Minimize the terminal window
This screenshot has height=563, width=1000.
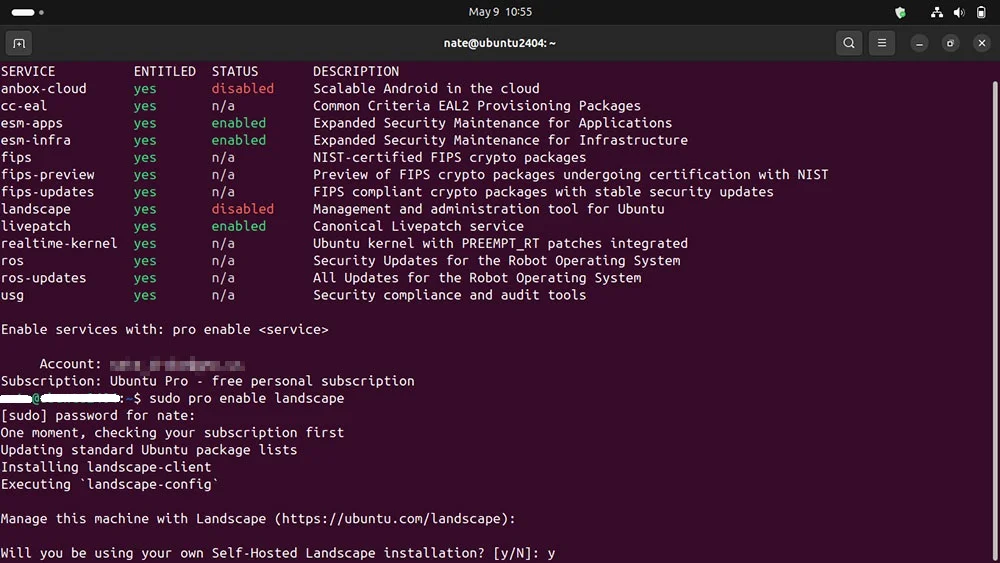pyautogui.click(x=919, y=43)
